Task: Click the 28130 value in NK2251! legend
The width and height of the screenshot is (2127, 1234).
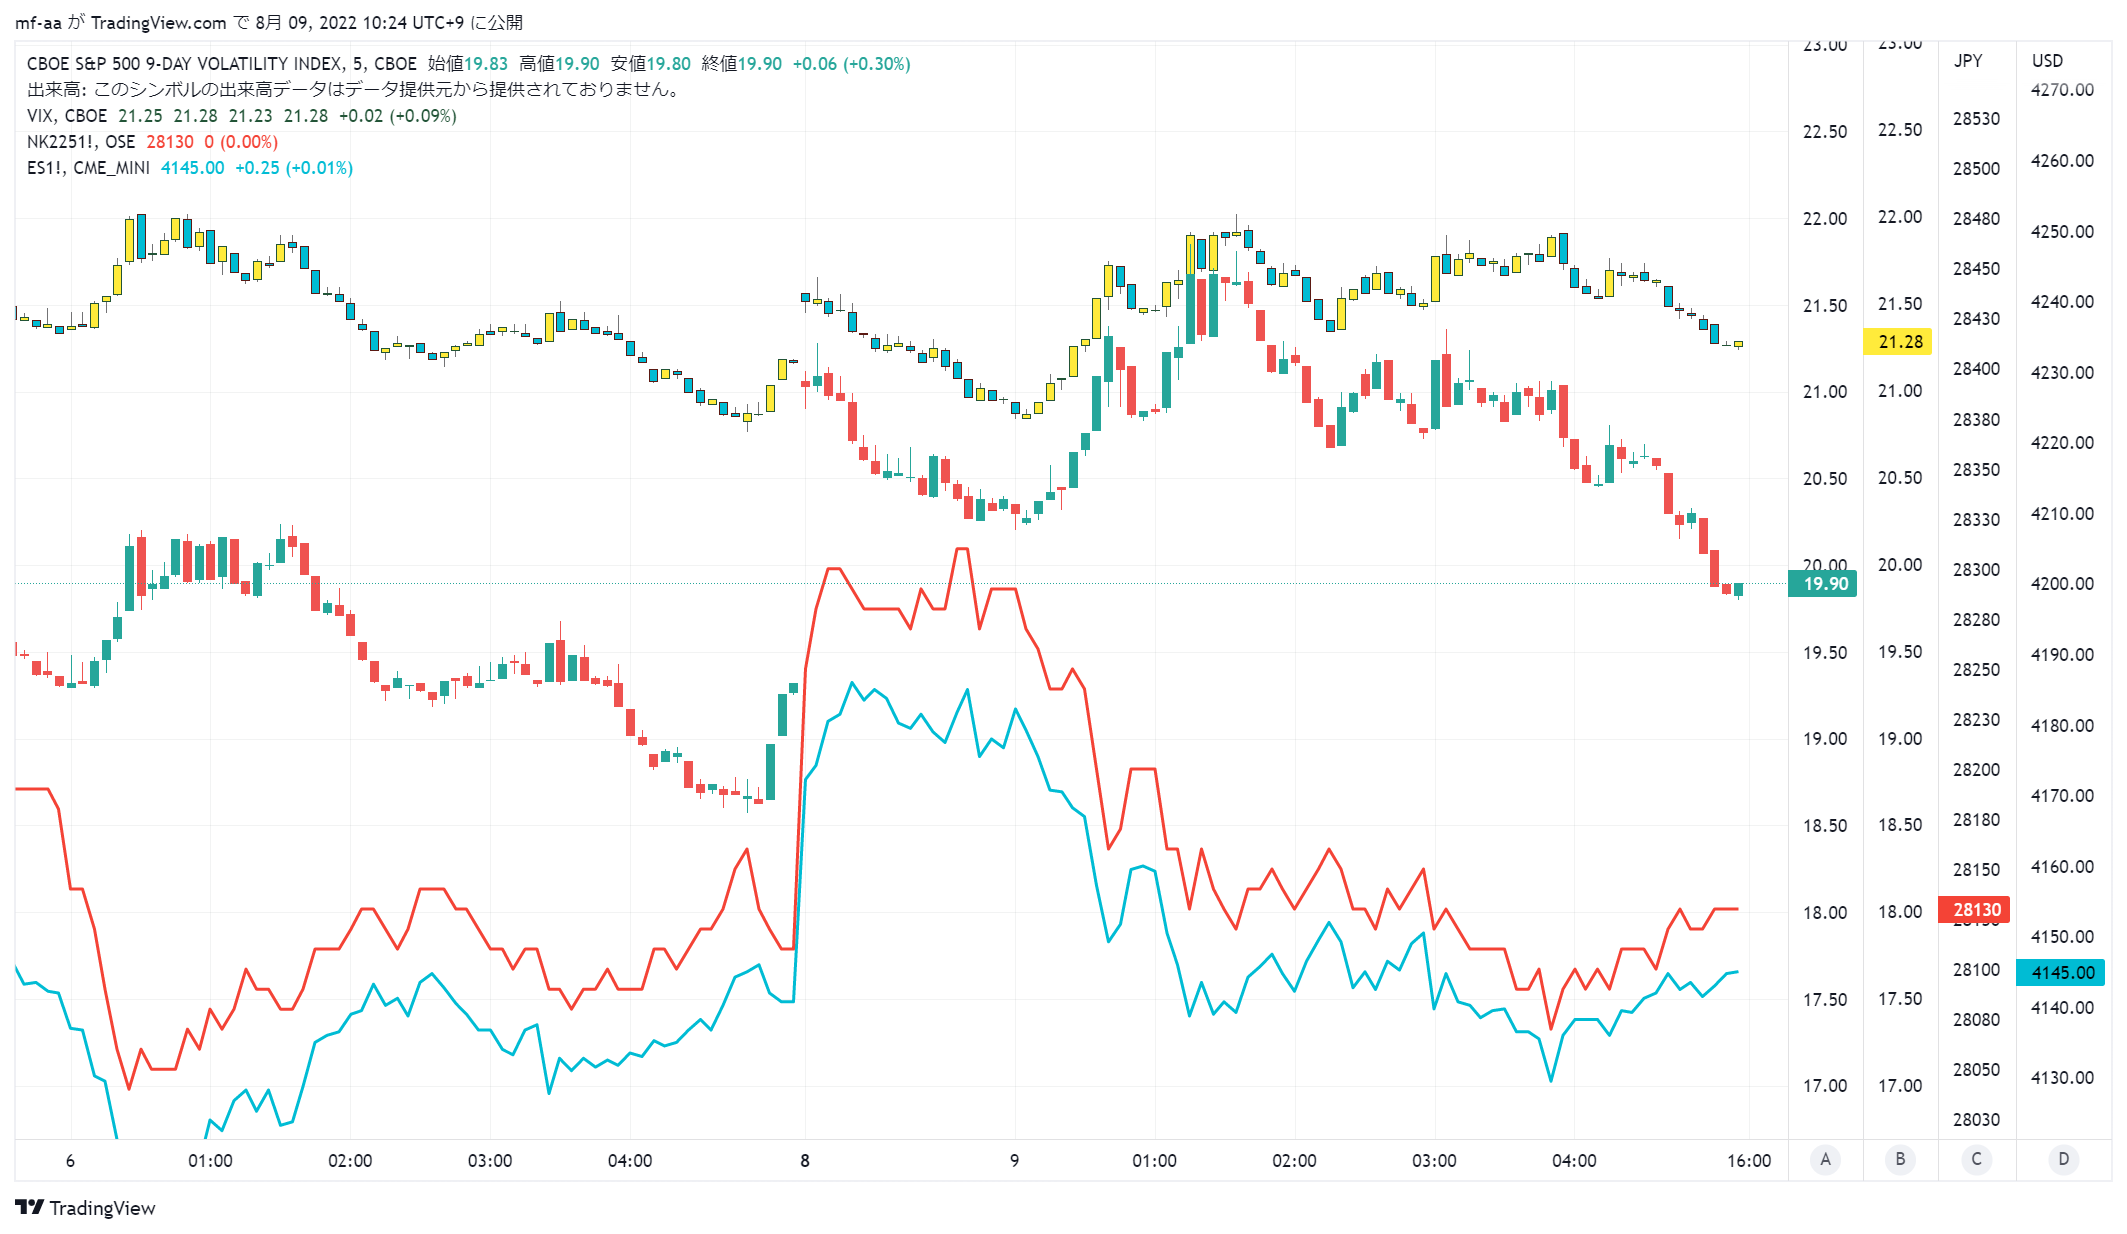Action: pyautogui.click(x=170, y=142)
